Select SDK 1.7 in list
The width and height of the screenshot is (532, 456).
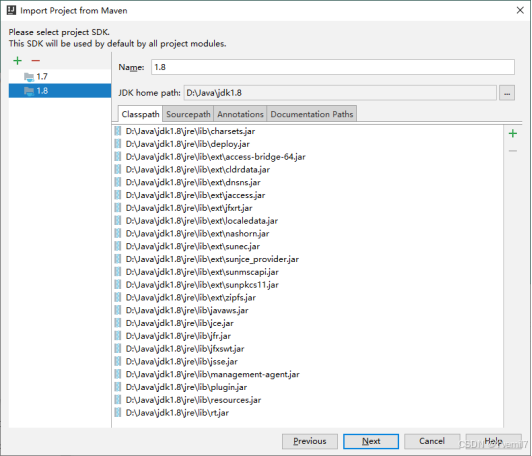point(60,77)
